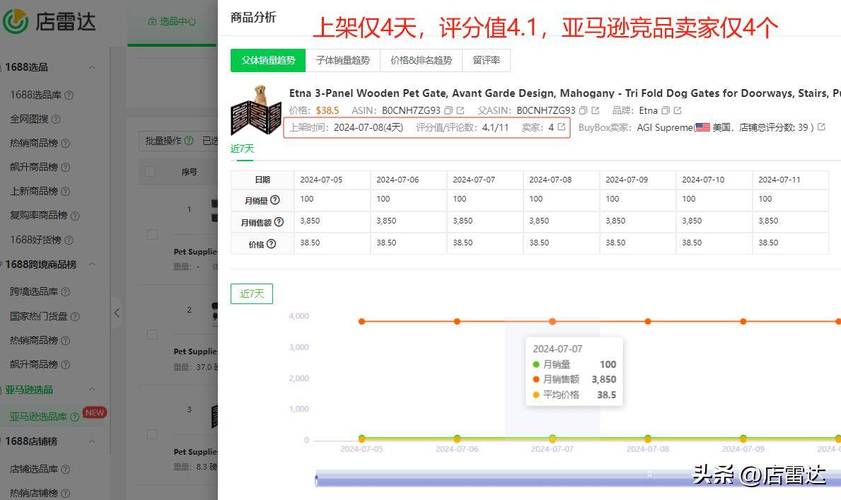841x500 pixels.
Task: Show the 月销售额 help tooltip icon
Action: (279, 222)
